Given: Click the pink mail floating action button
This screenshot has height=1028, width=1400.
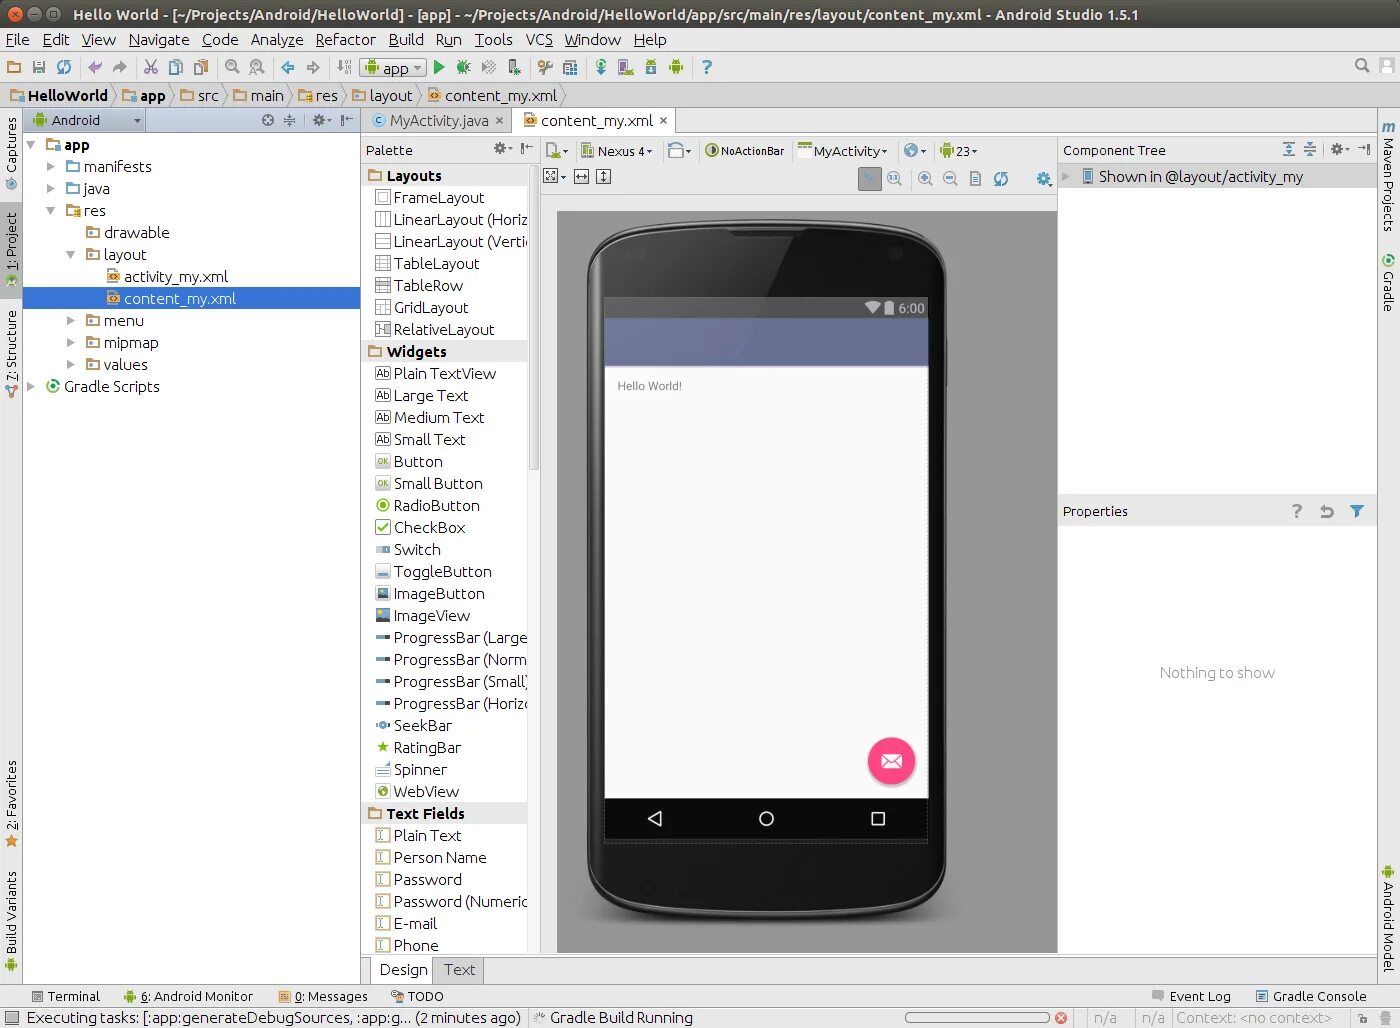Looking at the screenshot, I should click(x=891, y=761).
